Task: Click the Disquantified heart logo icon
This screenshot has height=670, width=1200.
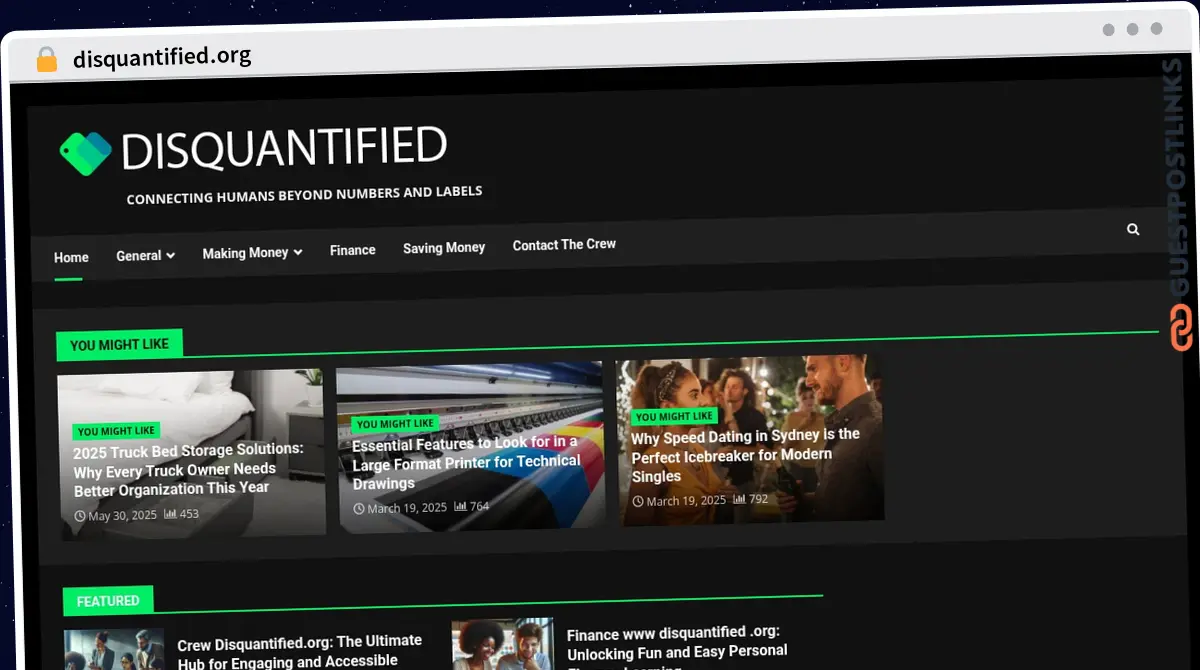Action: point(85,153)
